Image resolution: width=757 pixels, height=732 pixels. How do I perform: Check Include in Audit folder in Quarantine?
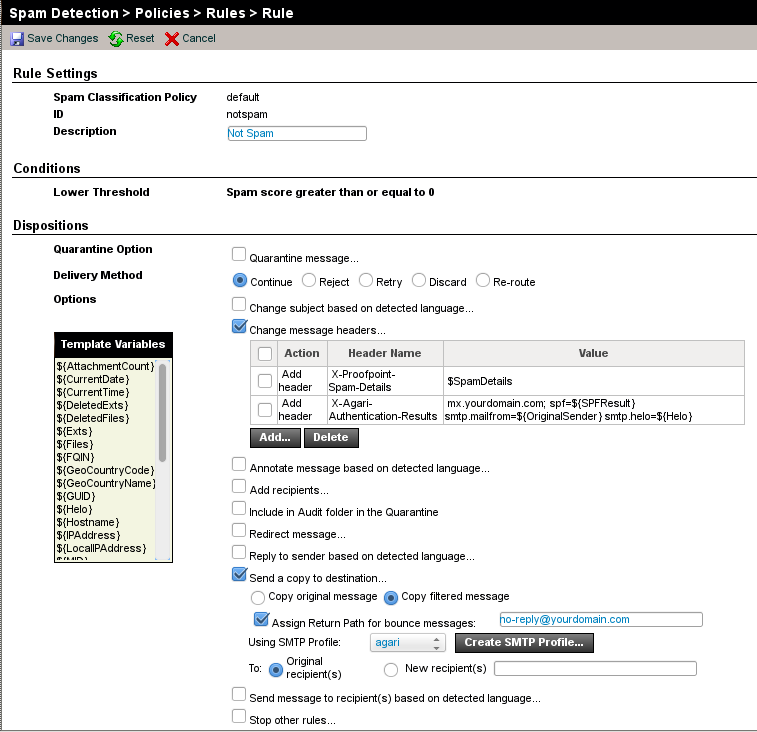coord(239,508)
